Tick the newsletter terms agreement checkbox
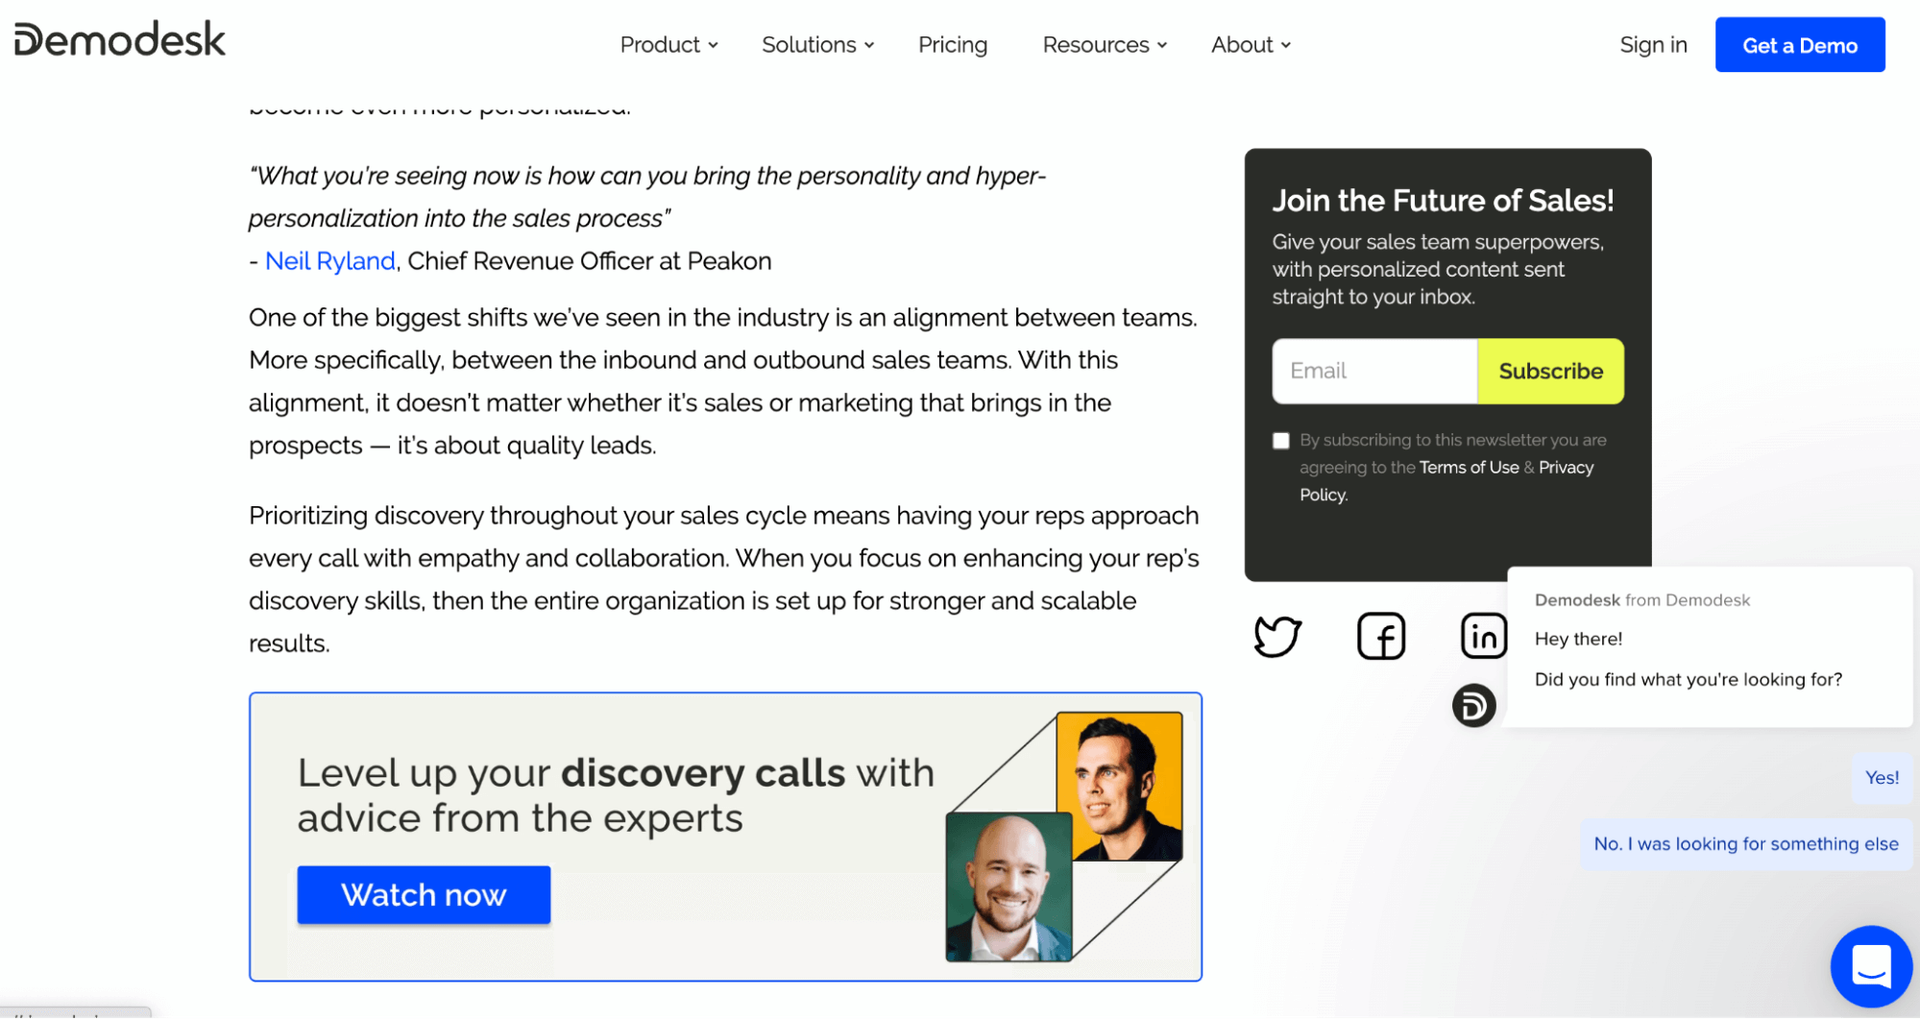 (x=1281, y=441)
